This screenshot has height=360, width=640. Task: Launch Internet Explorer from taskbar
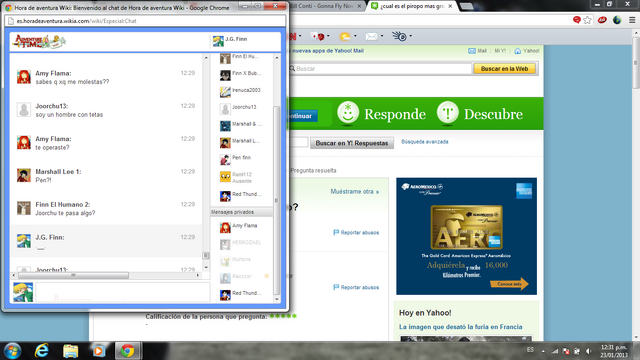[41, 351]
